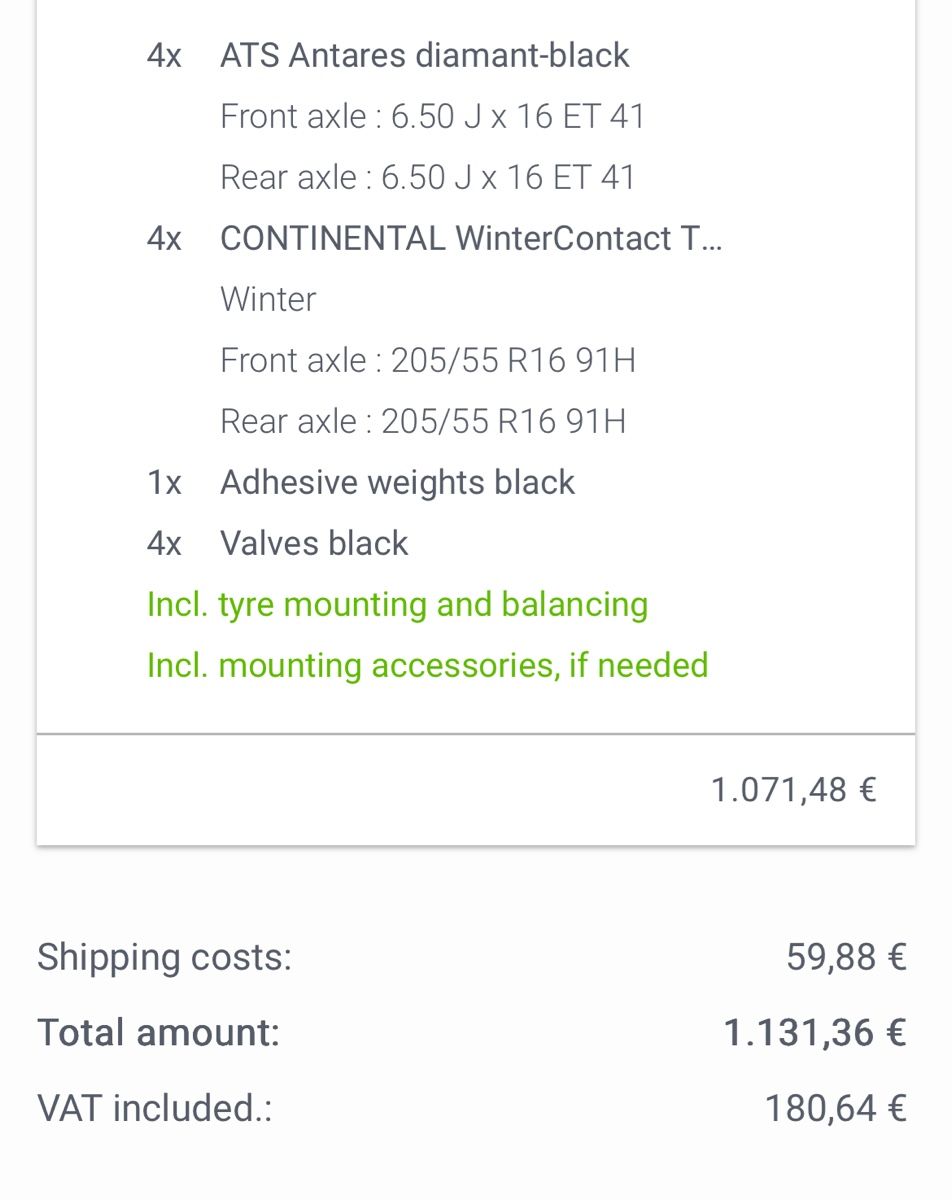
Task: Click the tyre rear axle 205/55 R16 line
Action: pos(422,422)
